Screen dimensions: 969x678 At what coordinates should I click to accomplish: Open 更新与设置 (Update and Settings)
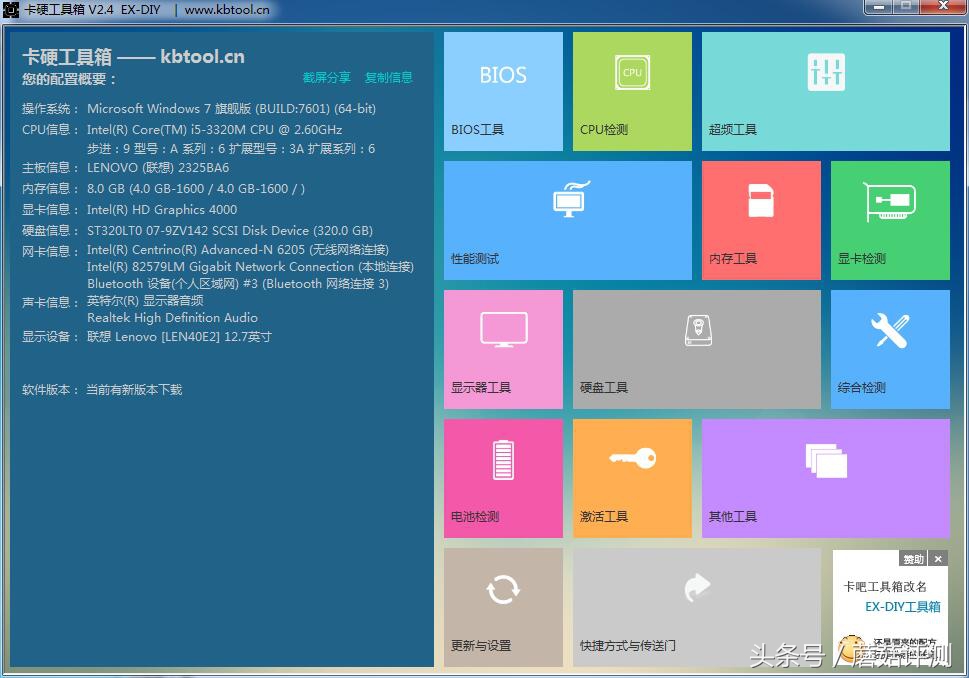coord(503,607)
